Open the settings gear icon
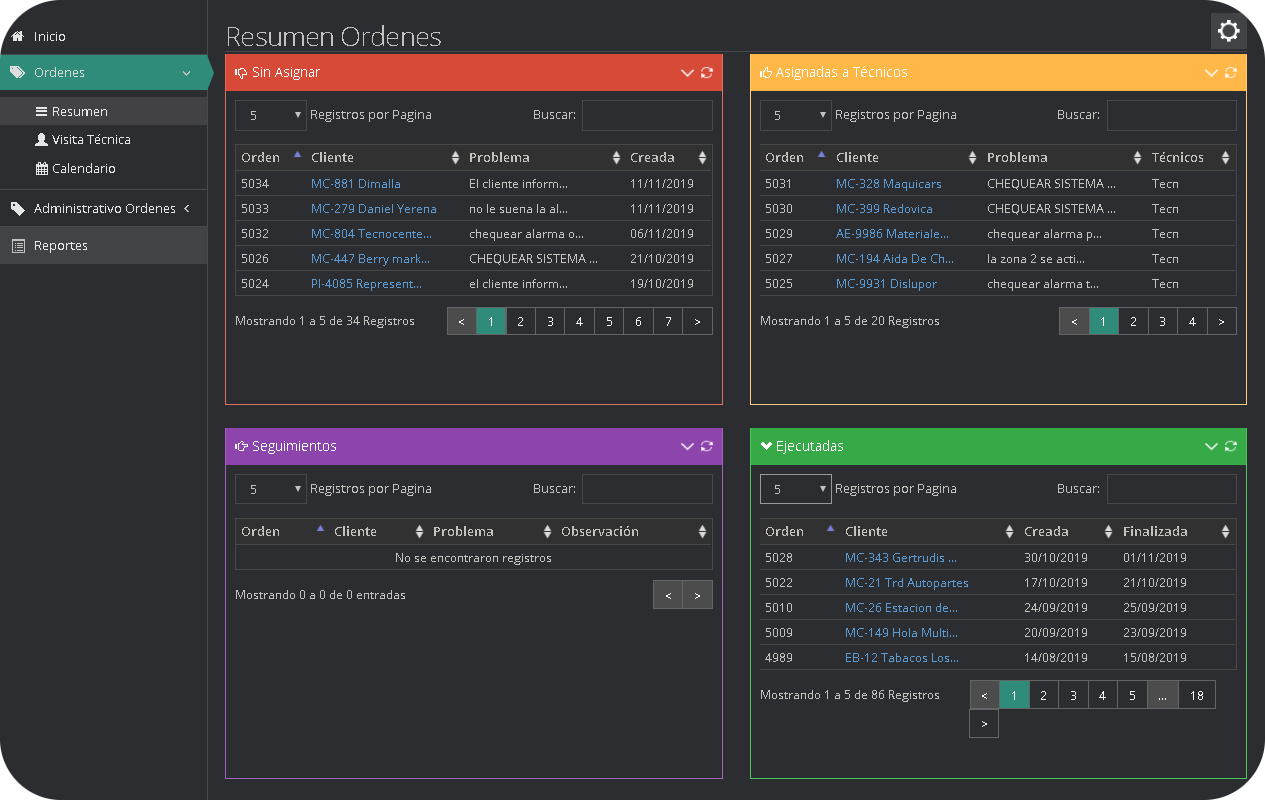The height and width of the screenshot is (800, 1265). [1228, 31]
